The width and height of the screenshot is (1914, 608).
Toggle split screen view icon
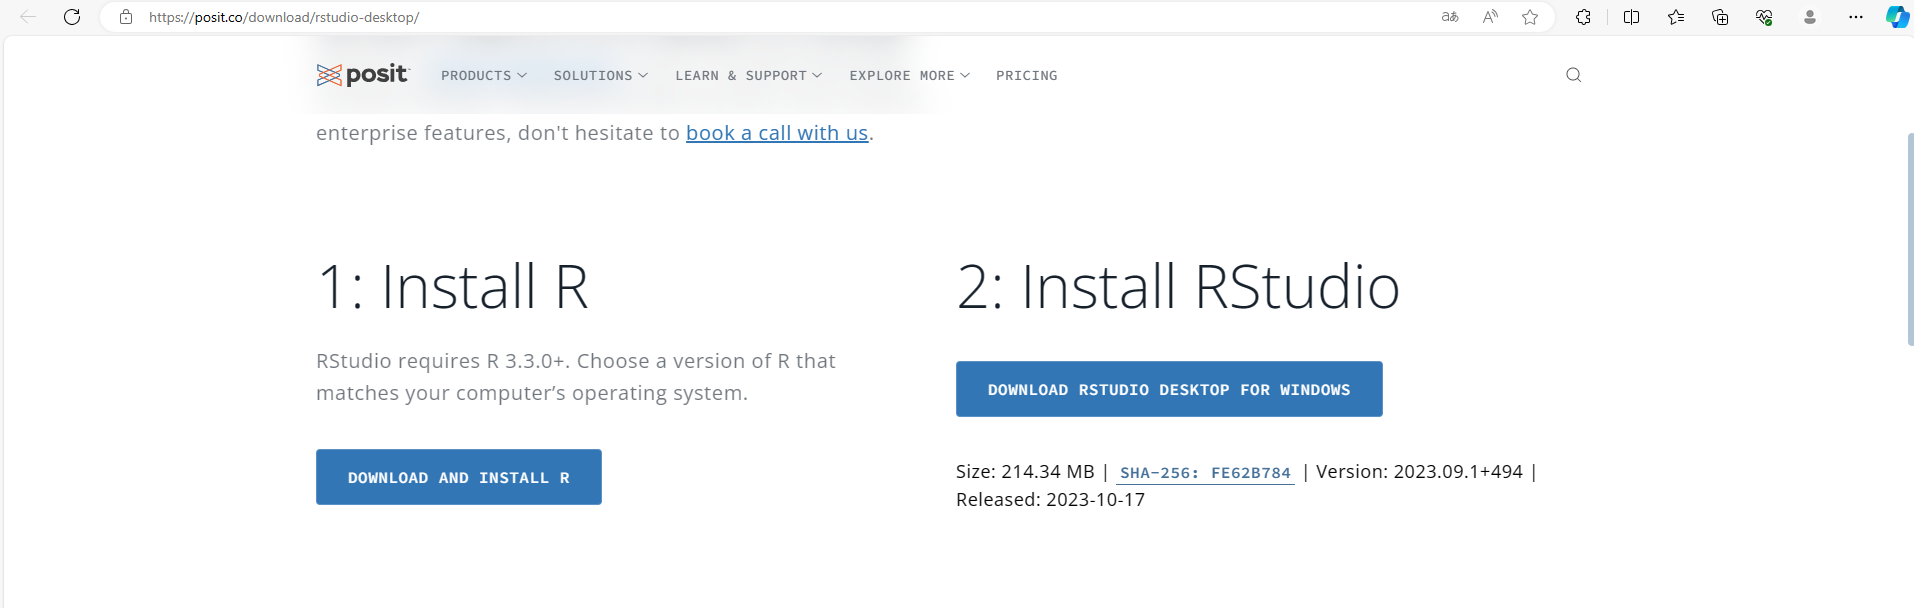click(x=1631, y=17)
